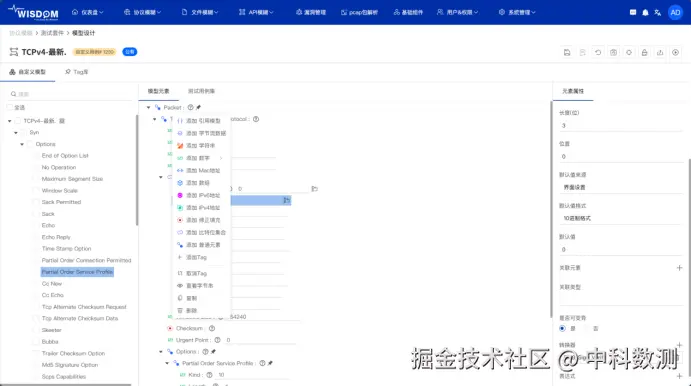The width and height of the screenshot is (692, 386).
Task: Click the help icon next to Kind
Action: [x=209, y=375]
